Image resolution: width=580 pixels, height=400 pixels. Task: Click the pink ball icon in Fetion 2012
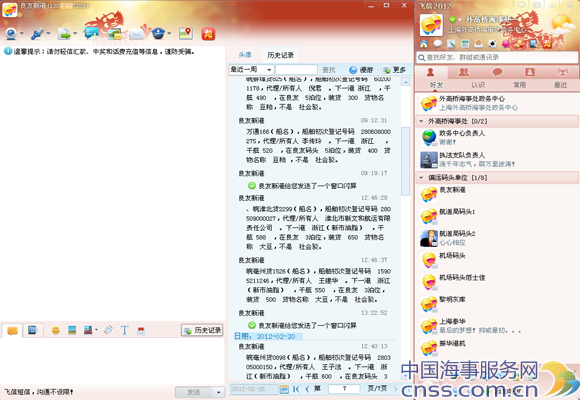(x=506, y=44)
